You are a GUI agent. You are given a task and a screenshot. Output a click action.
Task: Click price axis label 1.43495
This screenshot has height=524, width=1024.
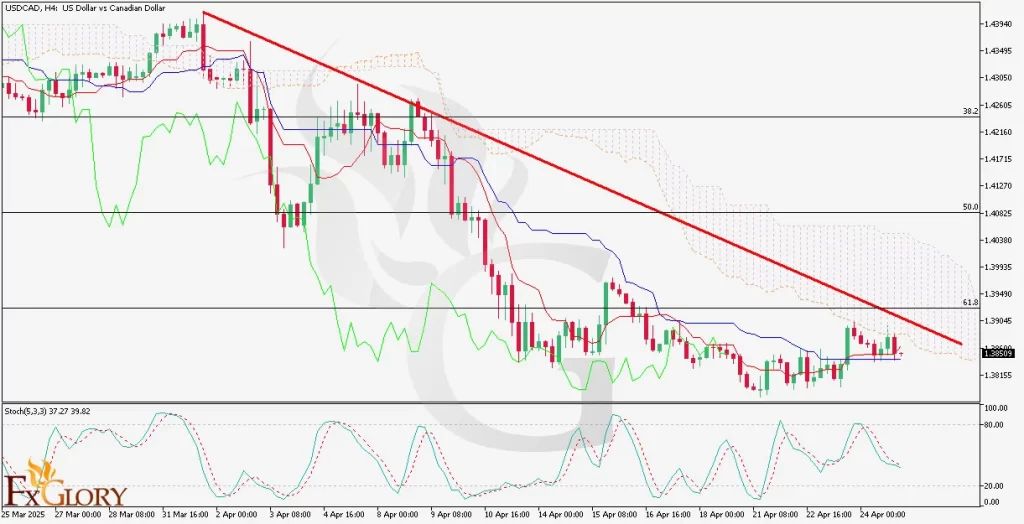coord(1000,50)
